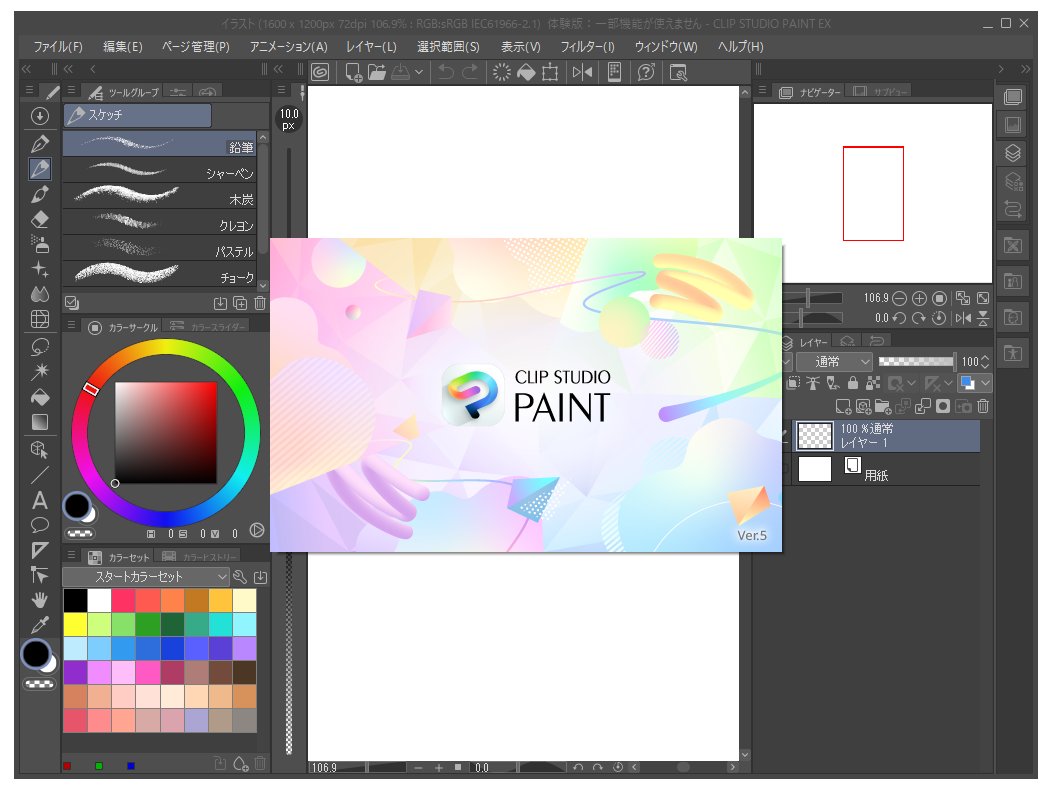
Task: Select the Airbrush tool
Action: [38, 246]
